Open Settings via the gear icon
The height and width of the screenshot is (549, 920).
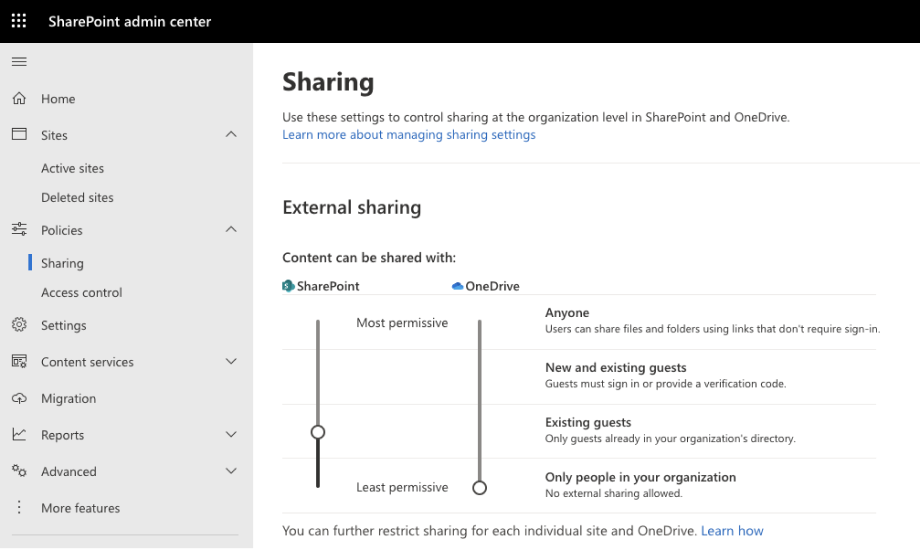tap(19, 325)
